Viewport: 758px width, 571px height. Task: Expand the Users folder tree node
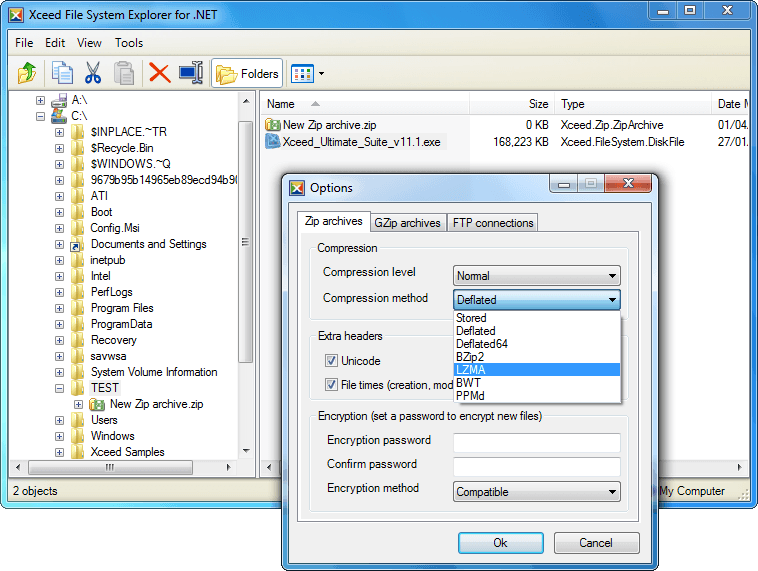[59, 421]
